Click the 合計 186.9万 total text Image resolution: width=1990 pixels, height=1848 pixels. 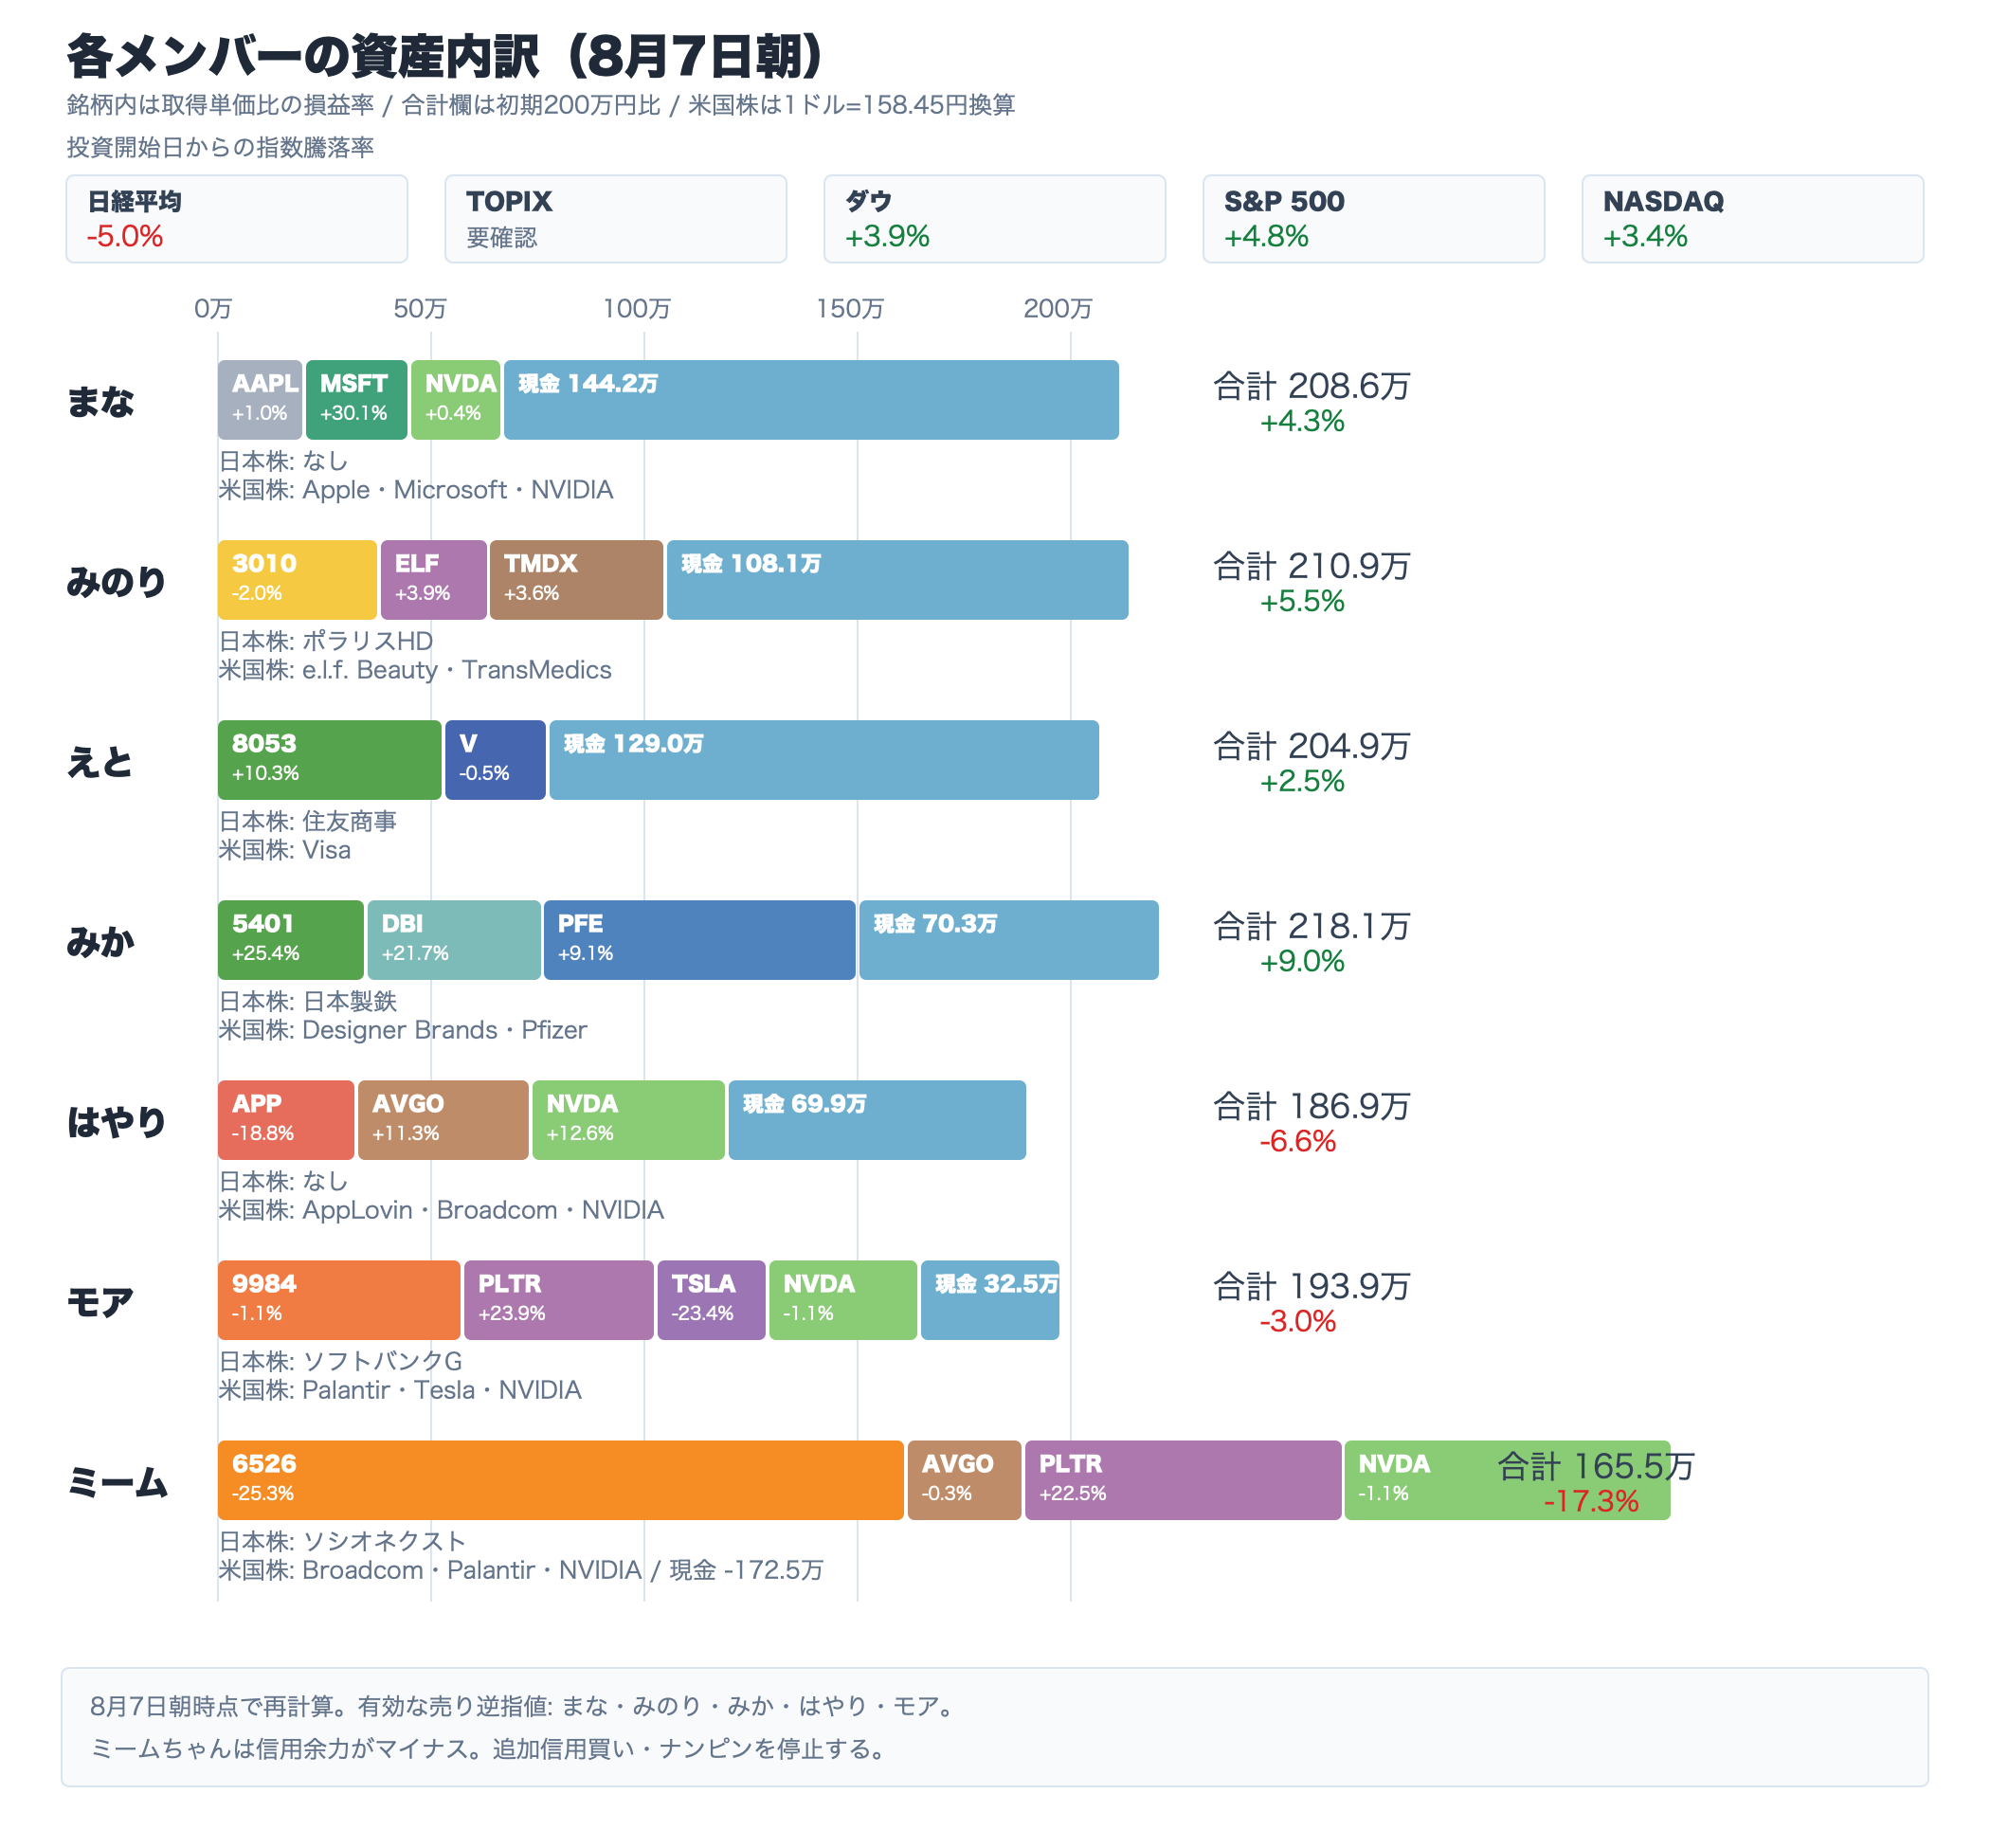[x=1311, y=1106]
